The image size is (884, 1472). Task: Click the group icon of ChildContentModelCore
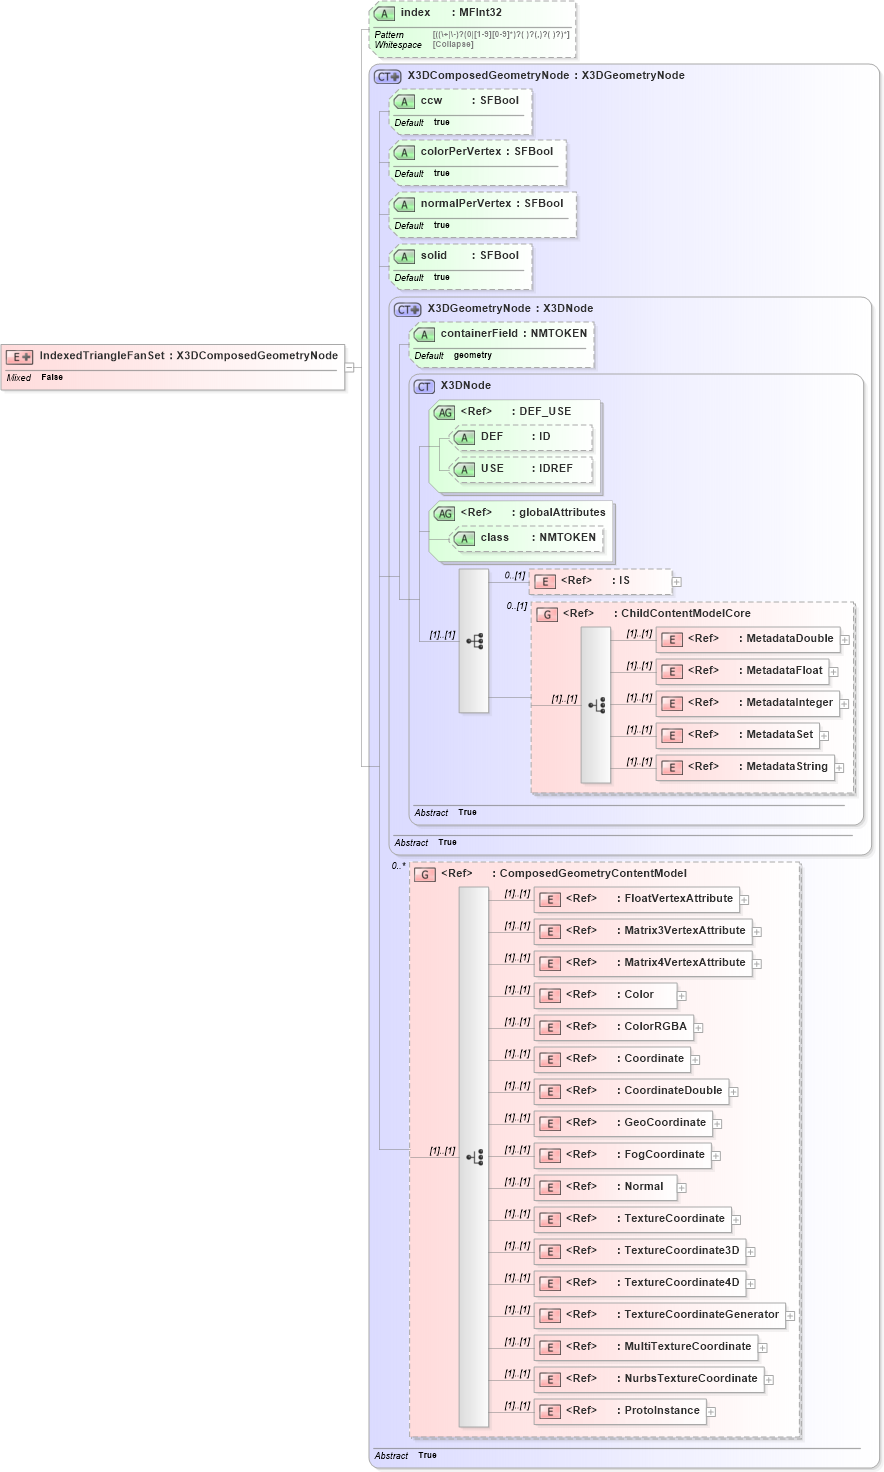tap(547, 614)
